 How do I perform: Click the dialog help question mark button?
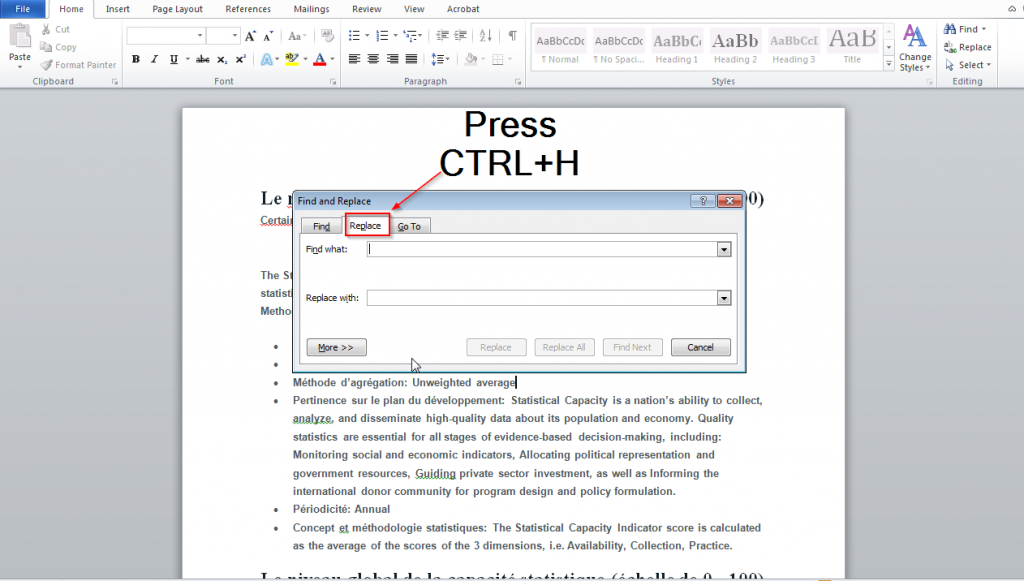[703, 200]
